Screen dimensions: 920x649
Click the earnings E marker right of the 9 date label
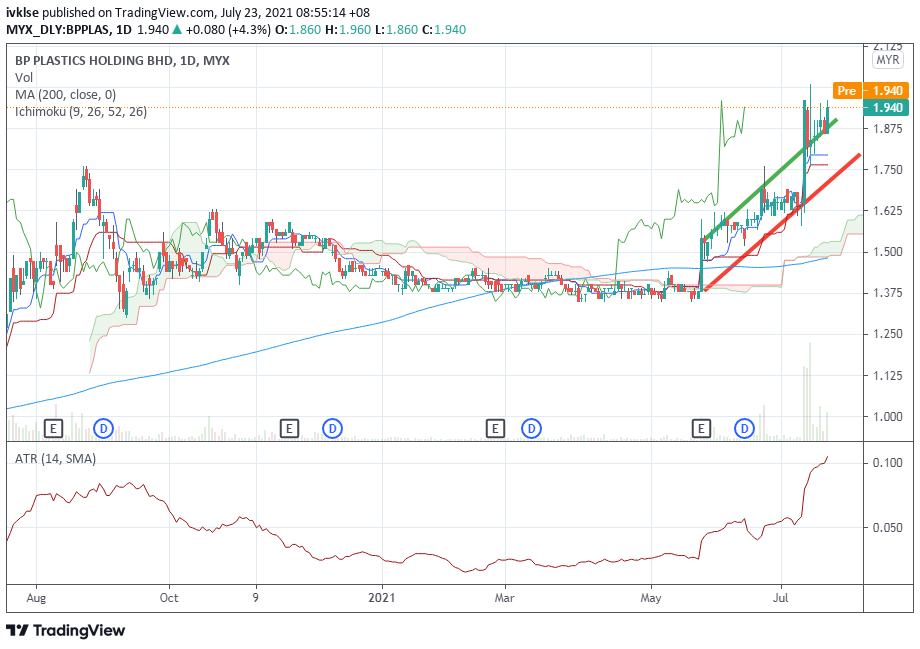(x=289, y=429)
